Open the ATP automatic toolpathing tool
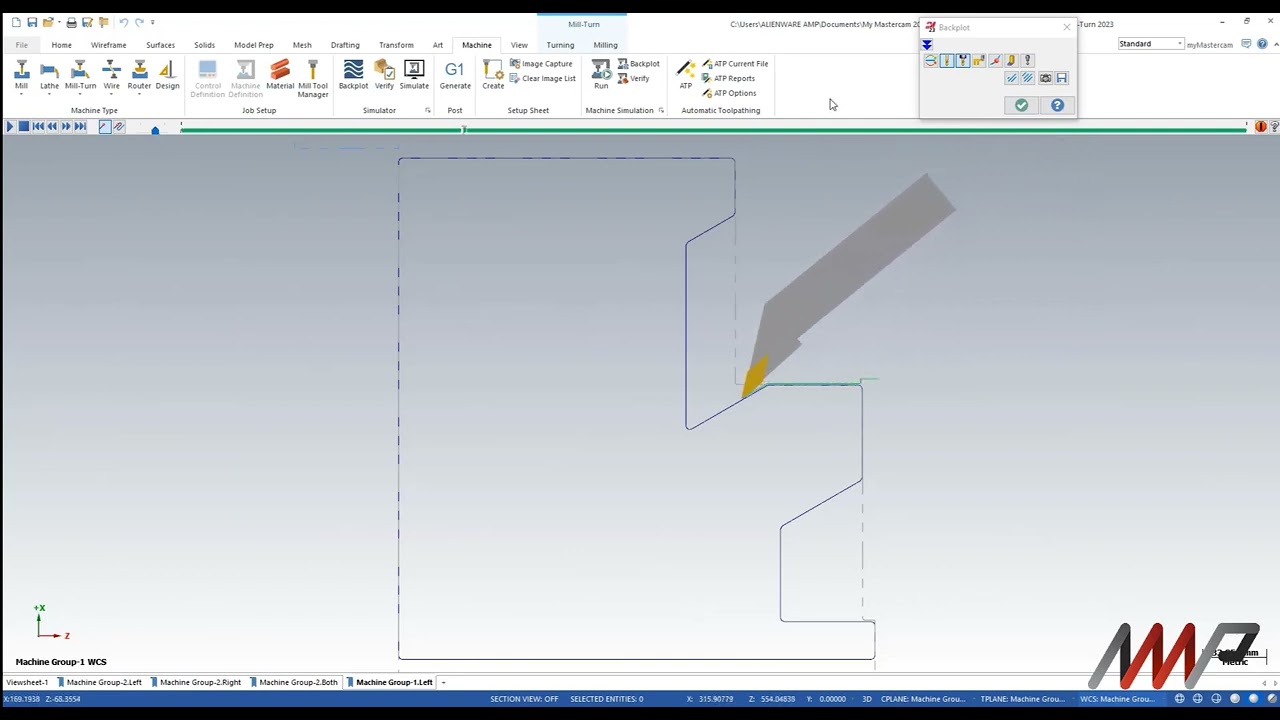The width and height of the screenshot is (1280, 720). (686, 75)
